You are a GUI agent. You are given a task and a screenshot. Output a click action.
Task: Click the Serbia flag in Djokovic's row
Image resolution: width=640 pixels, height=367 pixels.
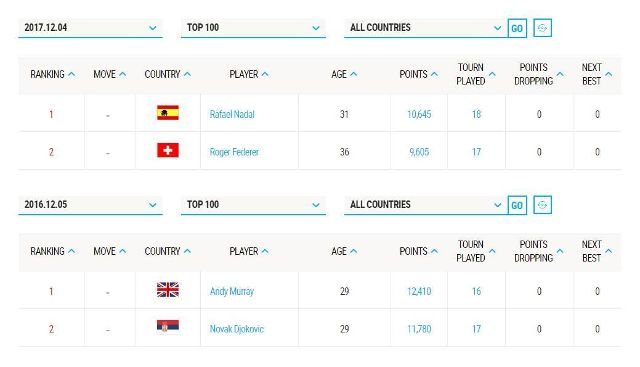point(168,326)
